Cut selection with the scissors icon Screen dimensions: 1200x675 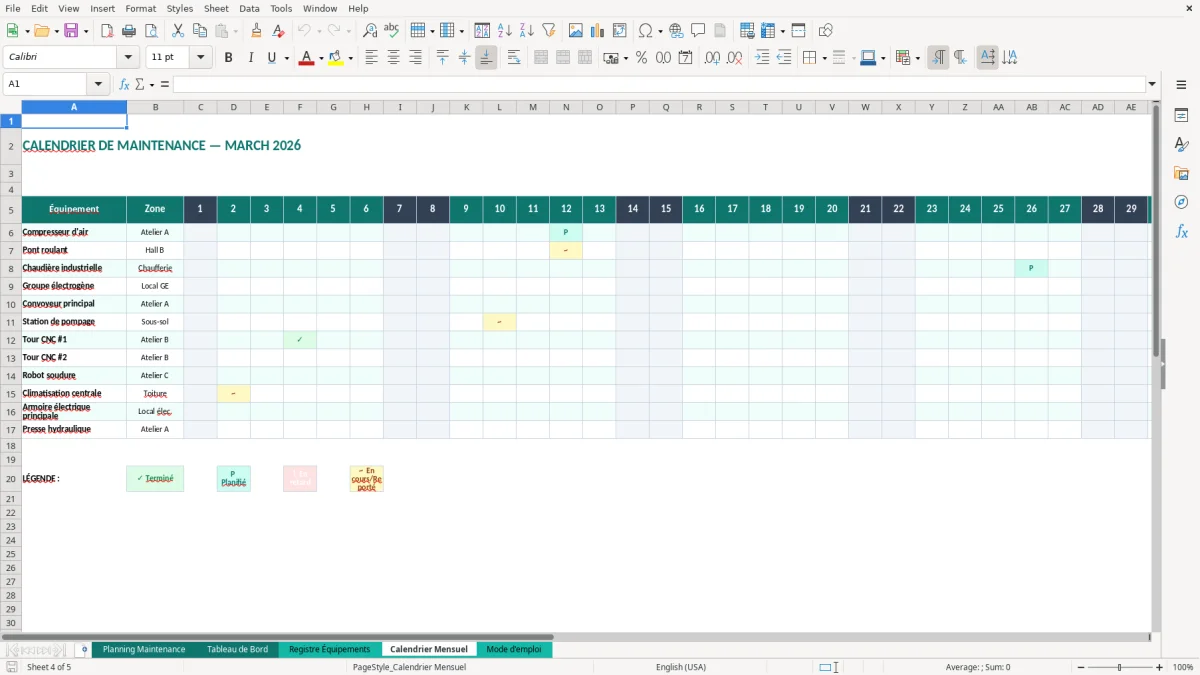pyautogui.click(x=178, y=31)
